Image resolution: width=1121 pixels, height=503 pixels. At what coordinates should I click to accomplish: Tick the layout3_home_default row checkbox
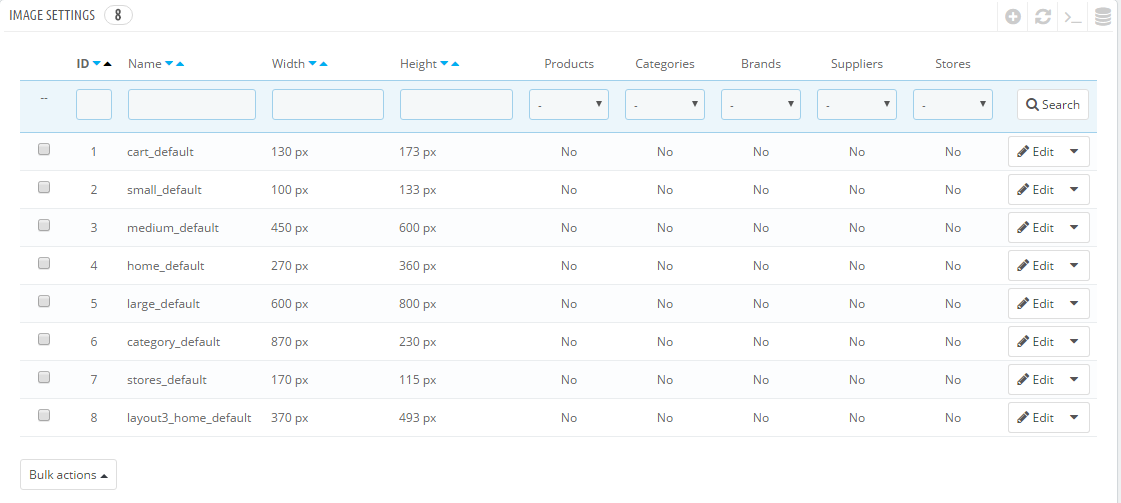point(44,415)
